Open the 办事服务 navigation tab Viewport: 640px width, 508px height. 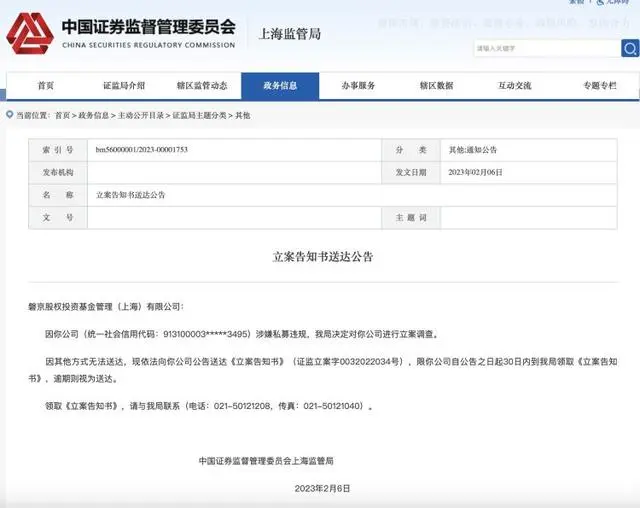point(358,86)
